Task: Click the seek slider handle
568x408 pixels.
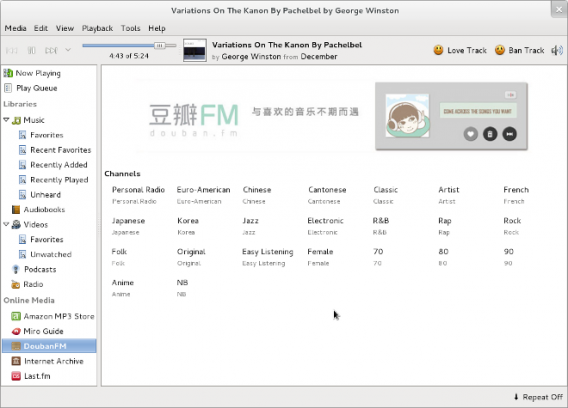Action: coord(160,45)
